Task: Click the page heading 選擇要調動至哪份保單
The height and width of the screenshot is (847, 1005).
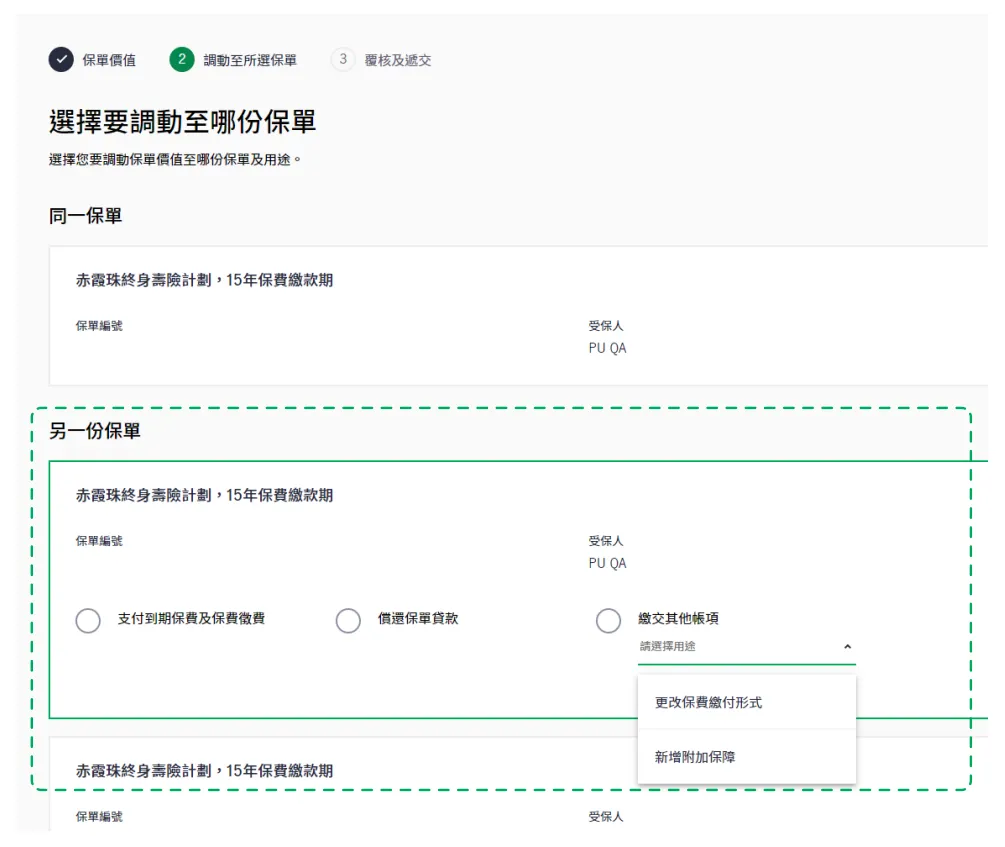Action: (x=183, y=122)
